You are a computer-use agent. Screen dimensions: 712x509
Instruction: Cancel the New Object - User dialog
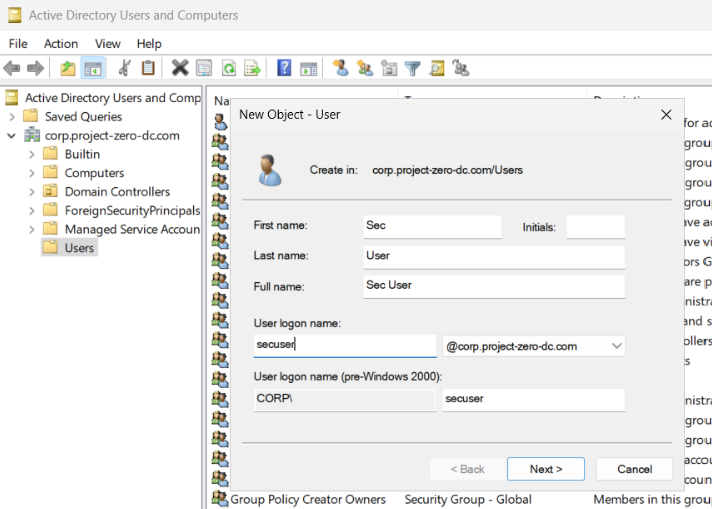click(634, 469)
